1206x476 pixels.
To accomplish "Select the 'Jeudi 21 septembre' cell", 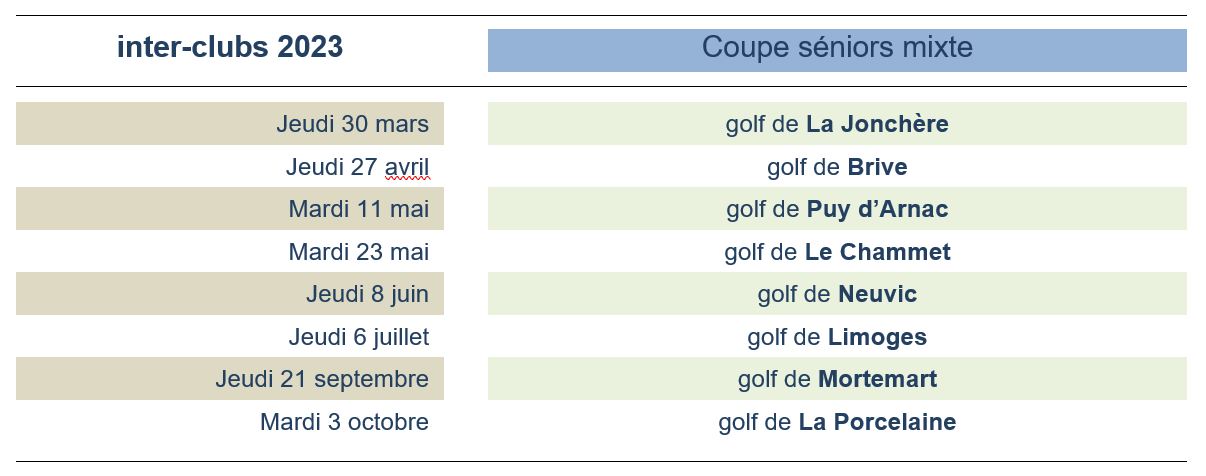I will (230, 379).
